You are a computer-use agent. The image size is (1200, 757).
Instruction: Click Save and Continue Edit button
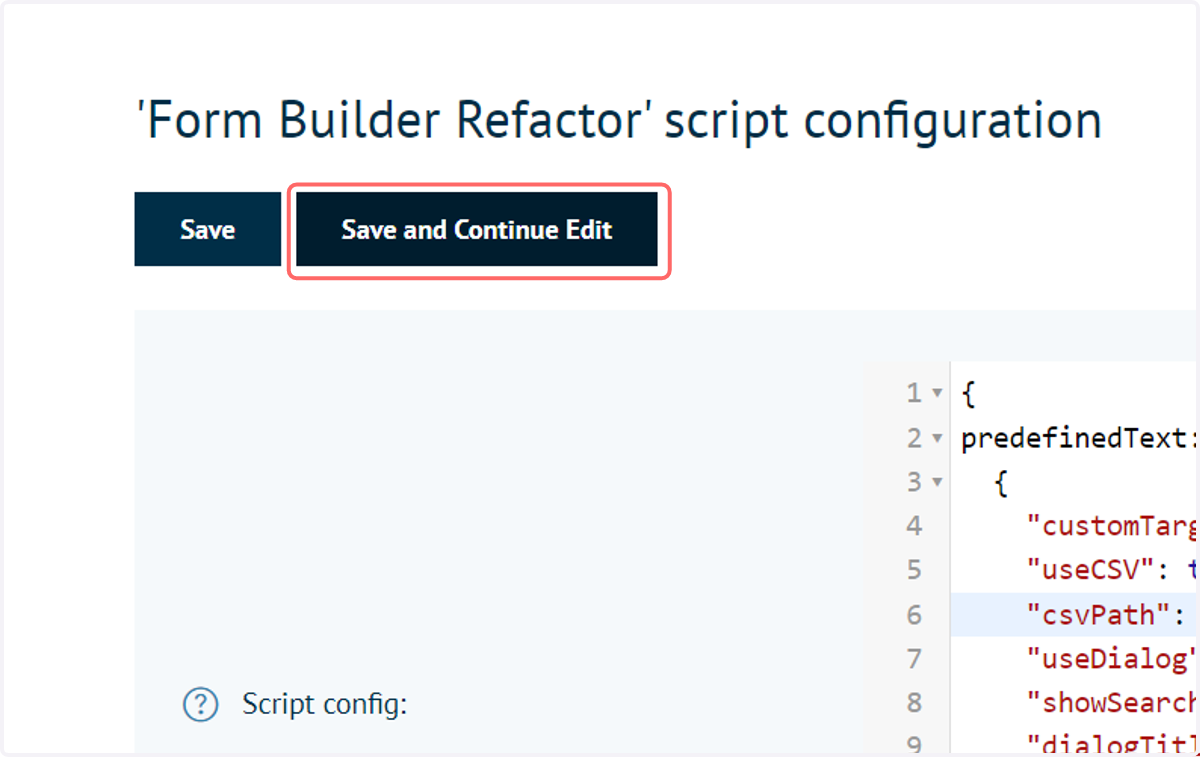477,229
